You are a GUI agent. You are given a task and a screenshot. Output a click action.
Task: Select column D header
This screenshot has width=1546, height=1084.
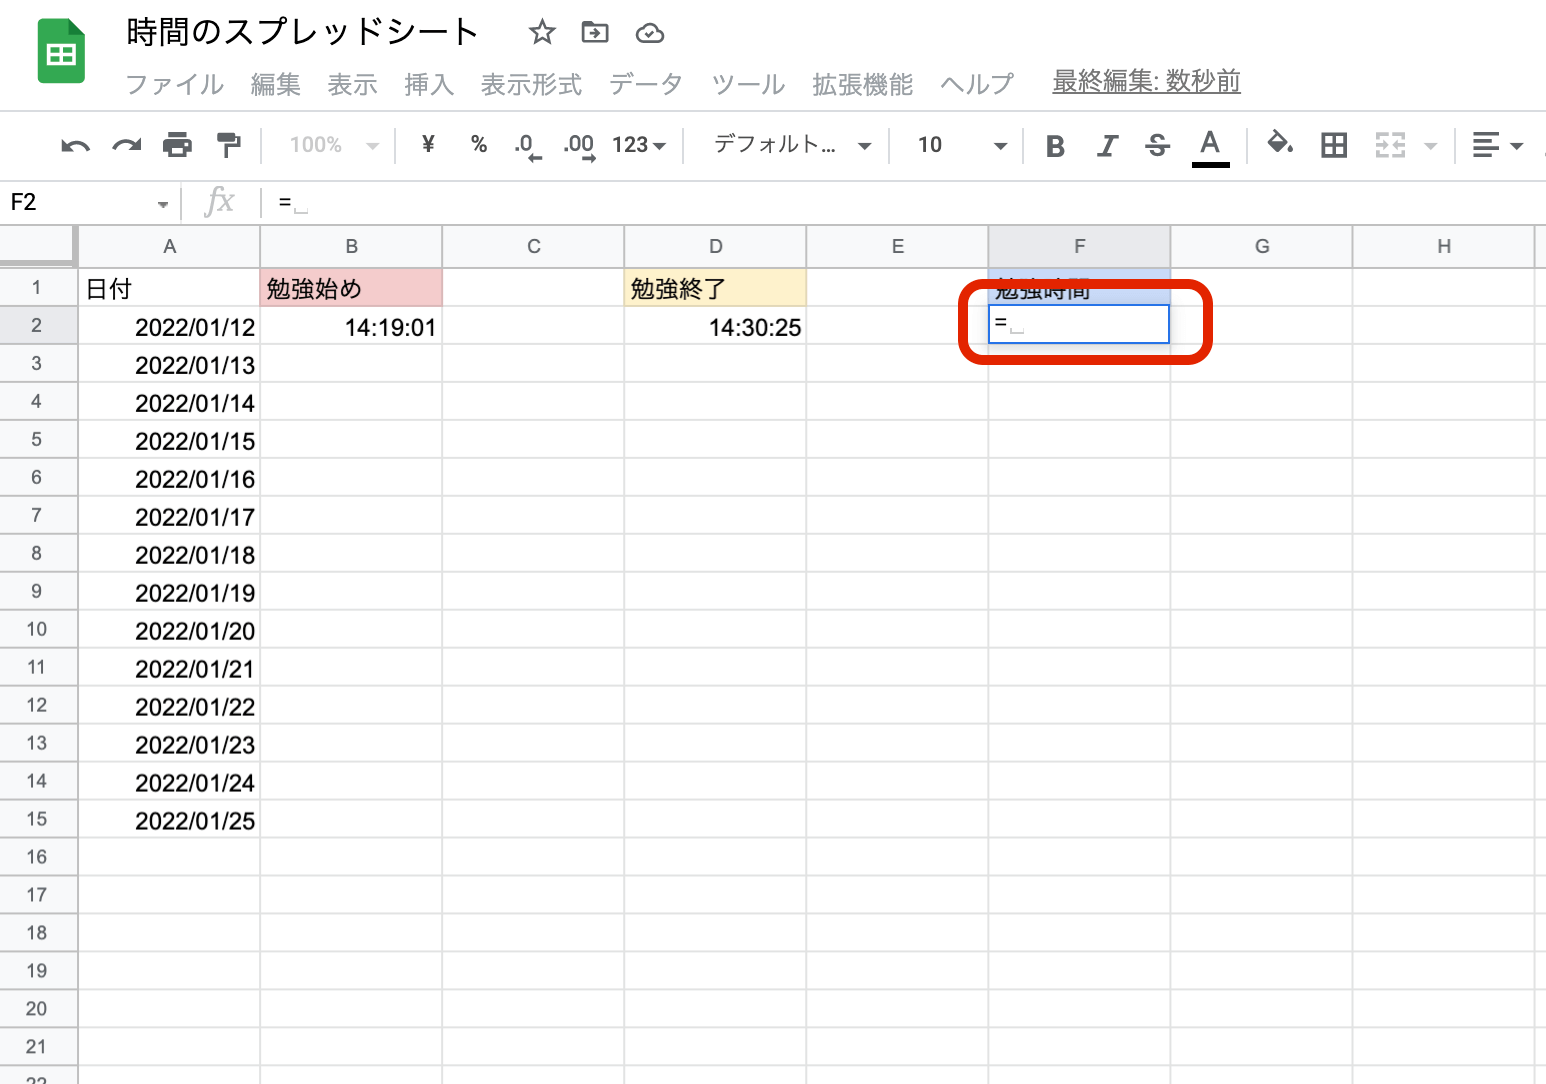(x=715, y=246)
